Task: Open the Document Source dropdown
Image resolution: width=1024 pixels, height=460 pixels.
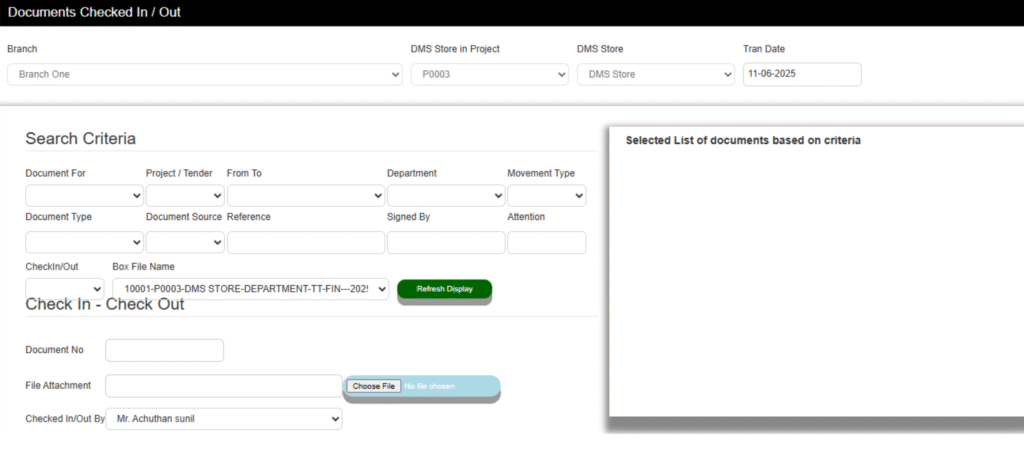Action: (x=185, y=243)
